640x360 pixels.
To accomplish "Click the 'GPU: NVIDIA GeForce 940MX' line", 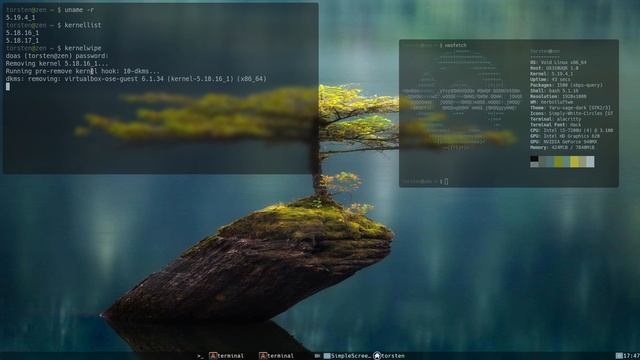I will [564, 142].
